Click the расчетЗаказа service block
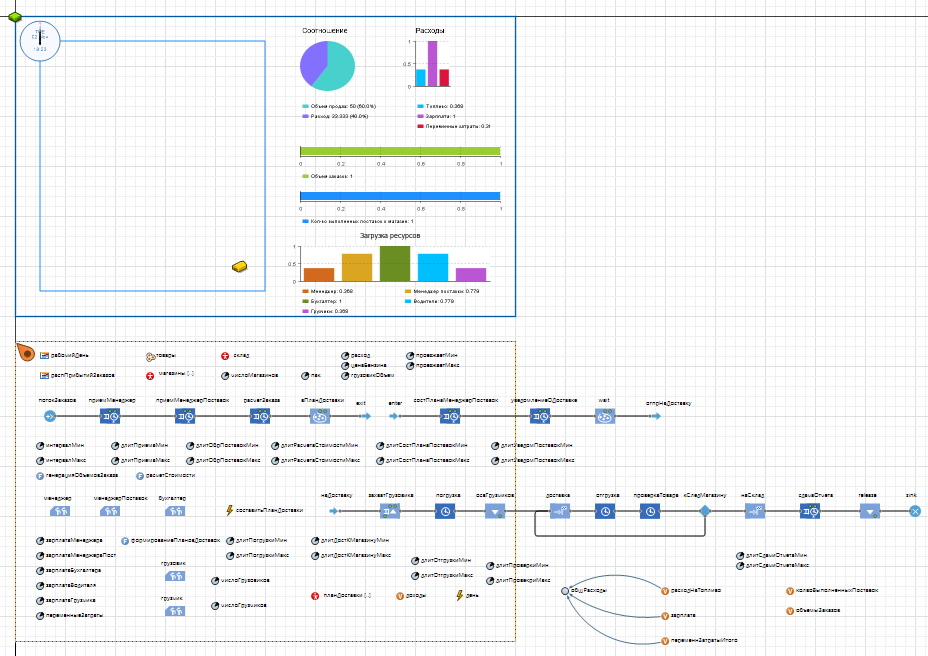This screenshot has height=656, width=928. pos(260,416)
